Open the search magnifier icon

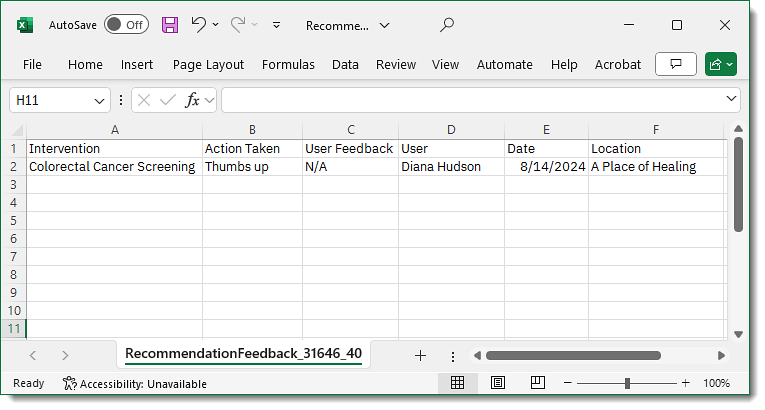[446, 25]
